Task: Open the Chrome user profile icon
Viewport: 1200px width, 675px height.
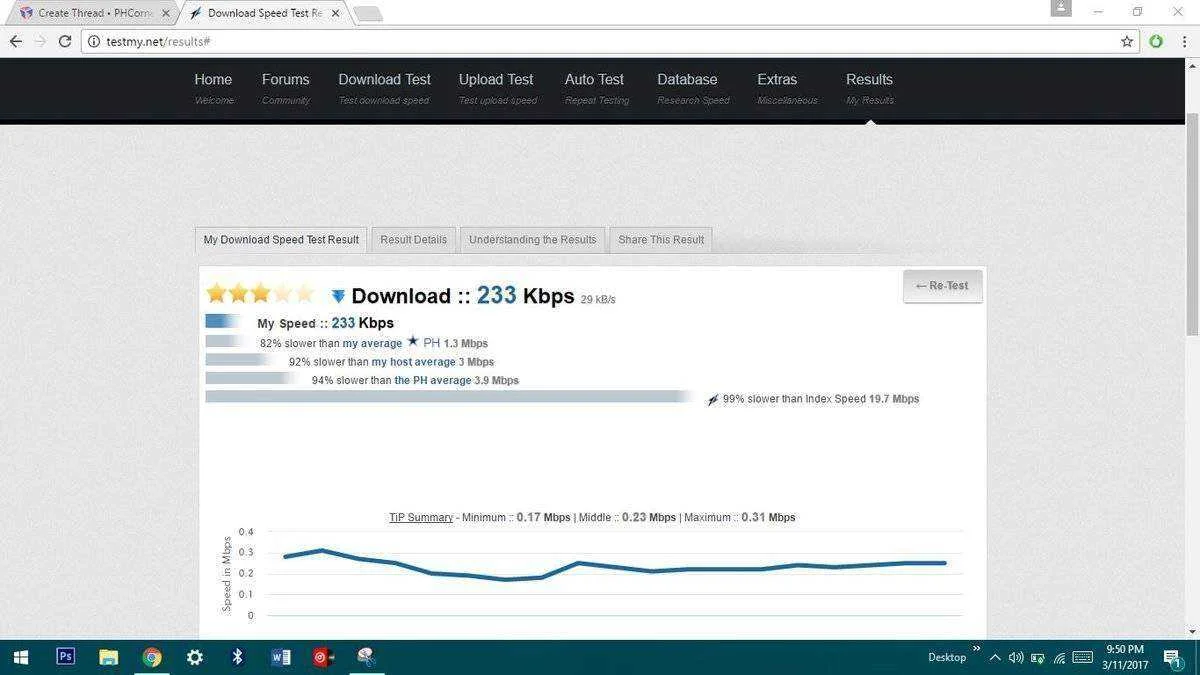Action: pyautogui.click(x=1061, y=8)
